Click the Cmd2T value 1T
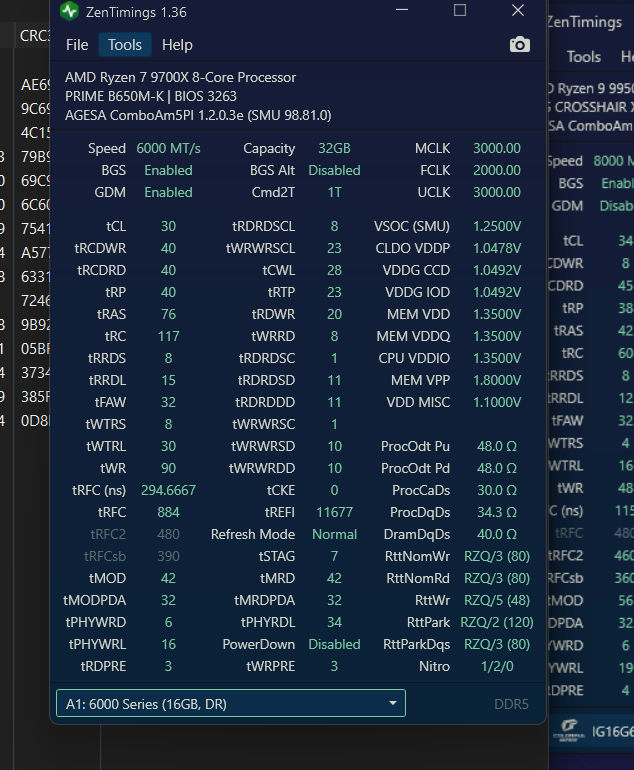This screenshot has height=770, width=634. coord(334,192)
